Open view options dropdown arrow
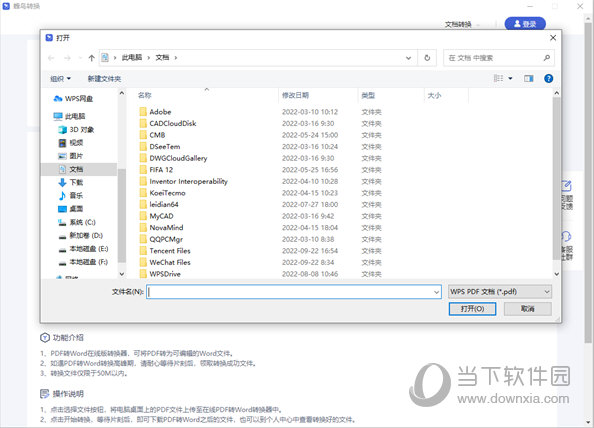 pos(510,78)
